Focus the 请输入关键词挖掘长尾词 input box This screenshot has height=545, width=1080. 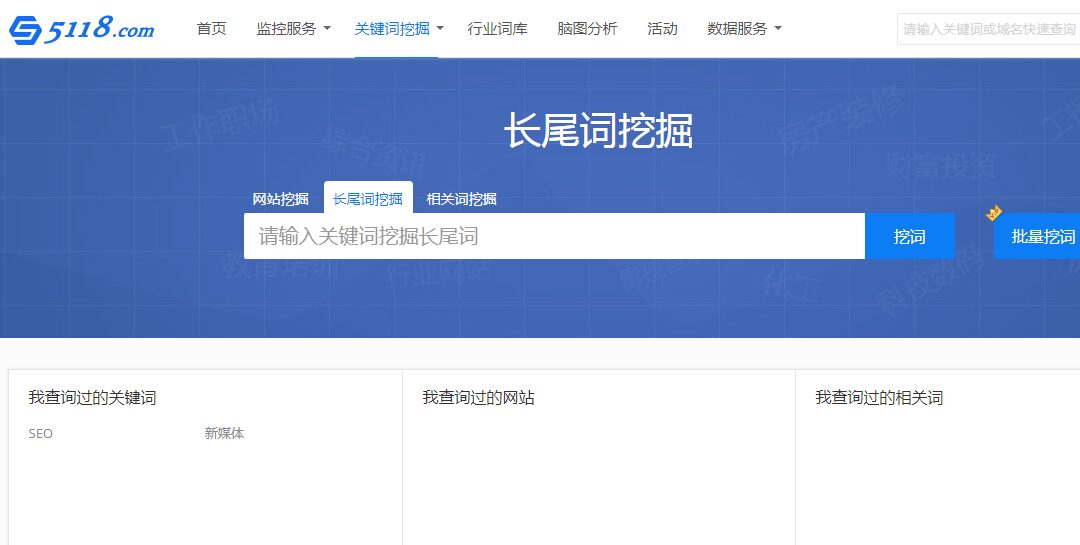click(x=554, y=236)
